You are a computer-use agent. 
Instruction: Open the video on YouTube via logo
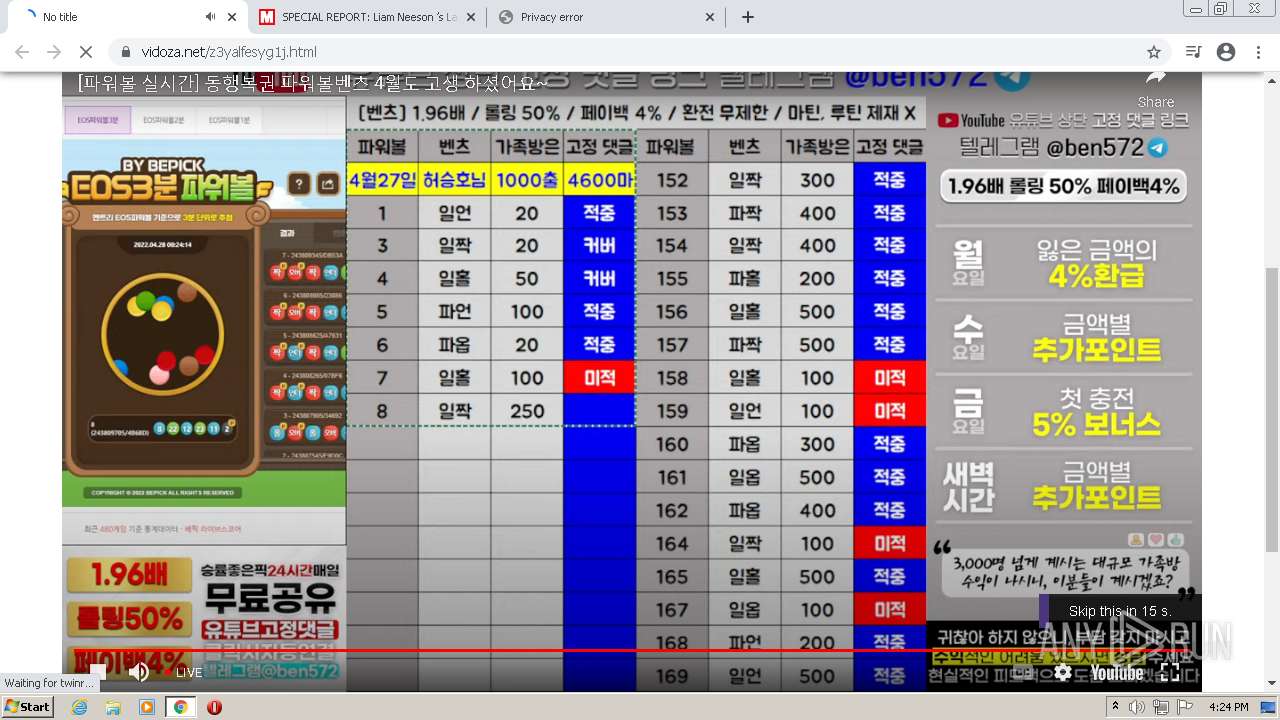1117,672
